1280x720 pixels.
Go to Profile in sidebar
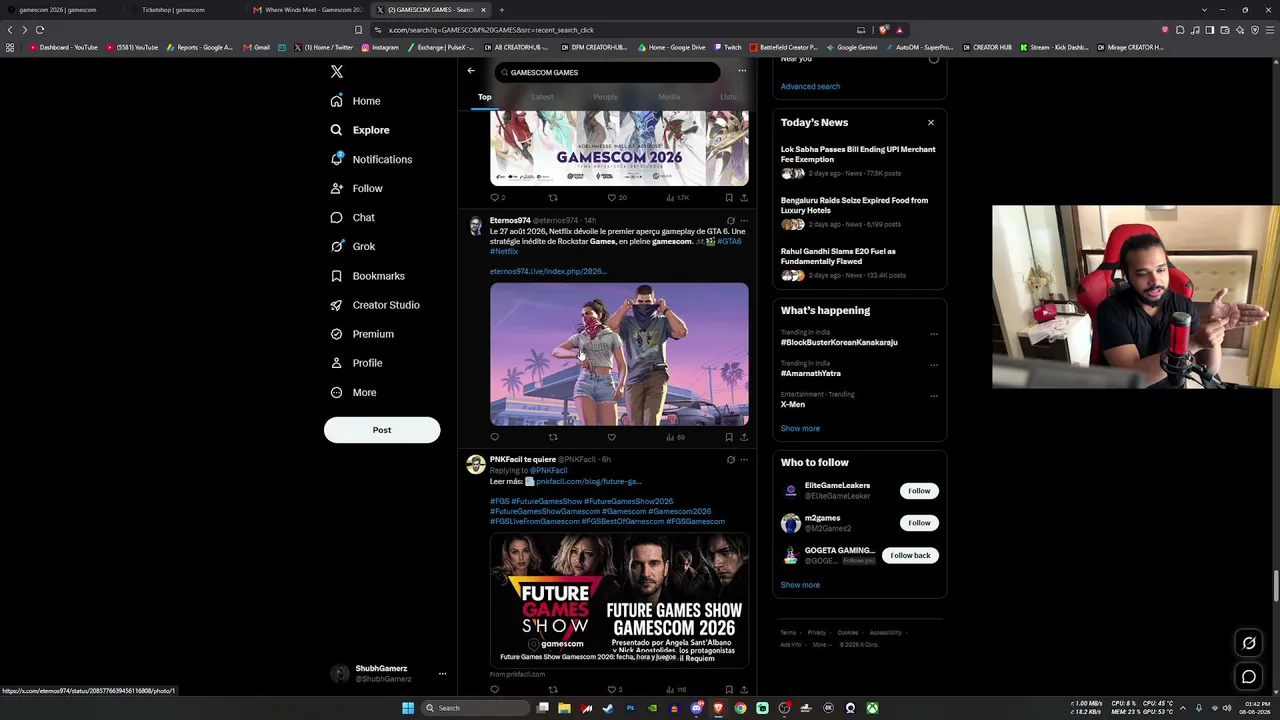pos(356,363)
